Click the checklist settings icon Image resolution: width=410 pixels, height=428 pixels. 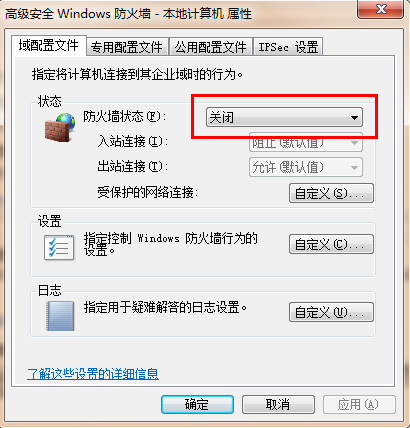[59, 247]
